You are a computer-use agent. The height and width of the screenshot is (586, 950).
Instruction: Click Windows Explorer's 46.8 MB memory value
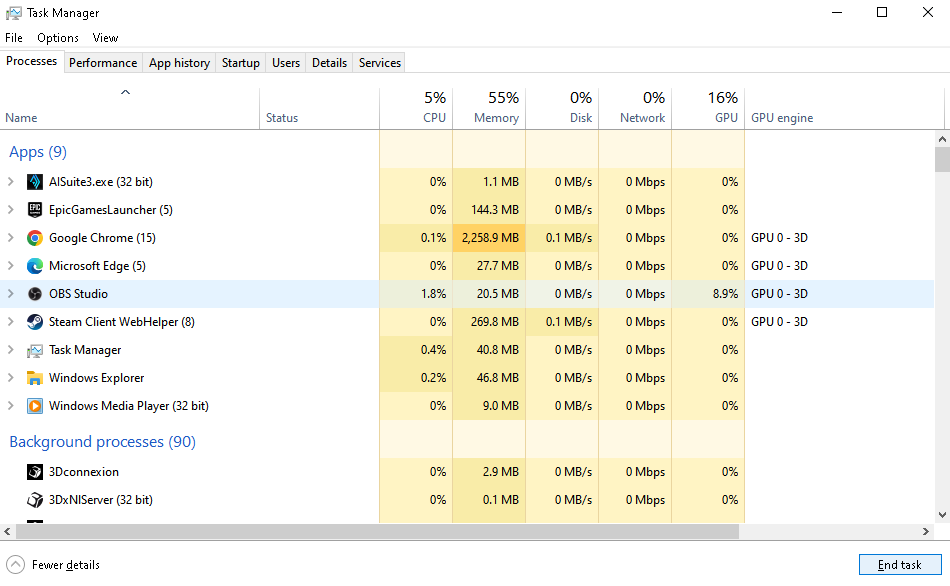coord(497,378)
